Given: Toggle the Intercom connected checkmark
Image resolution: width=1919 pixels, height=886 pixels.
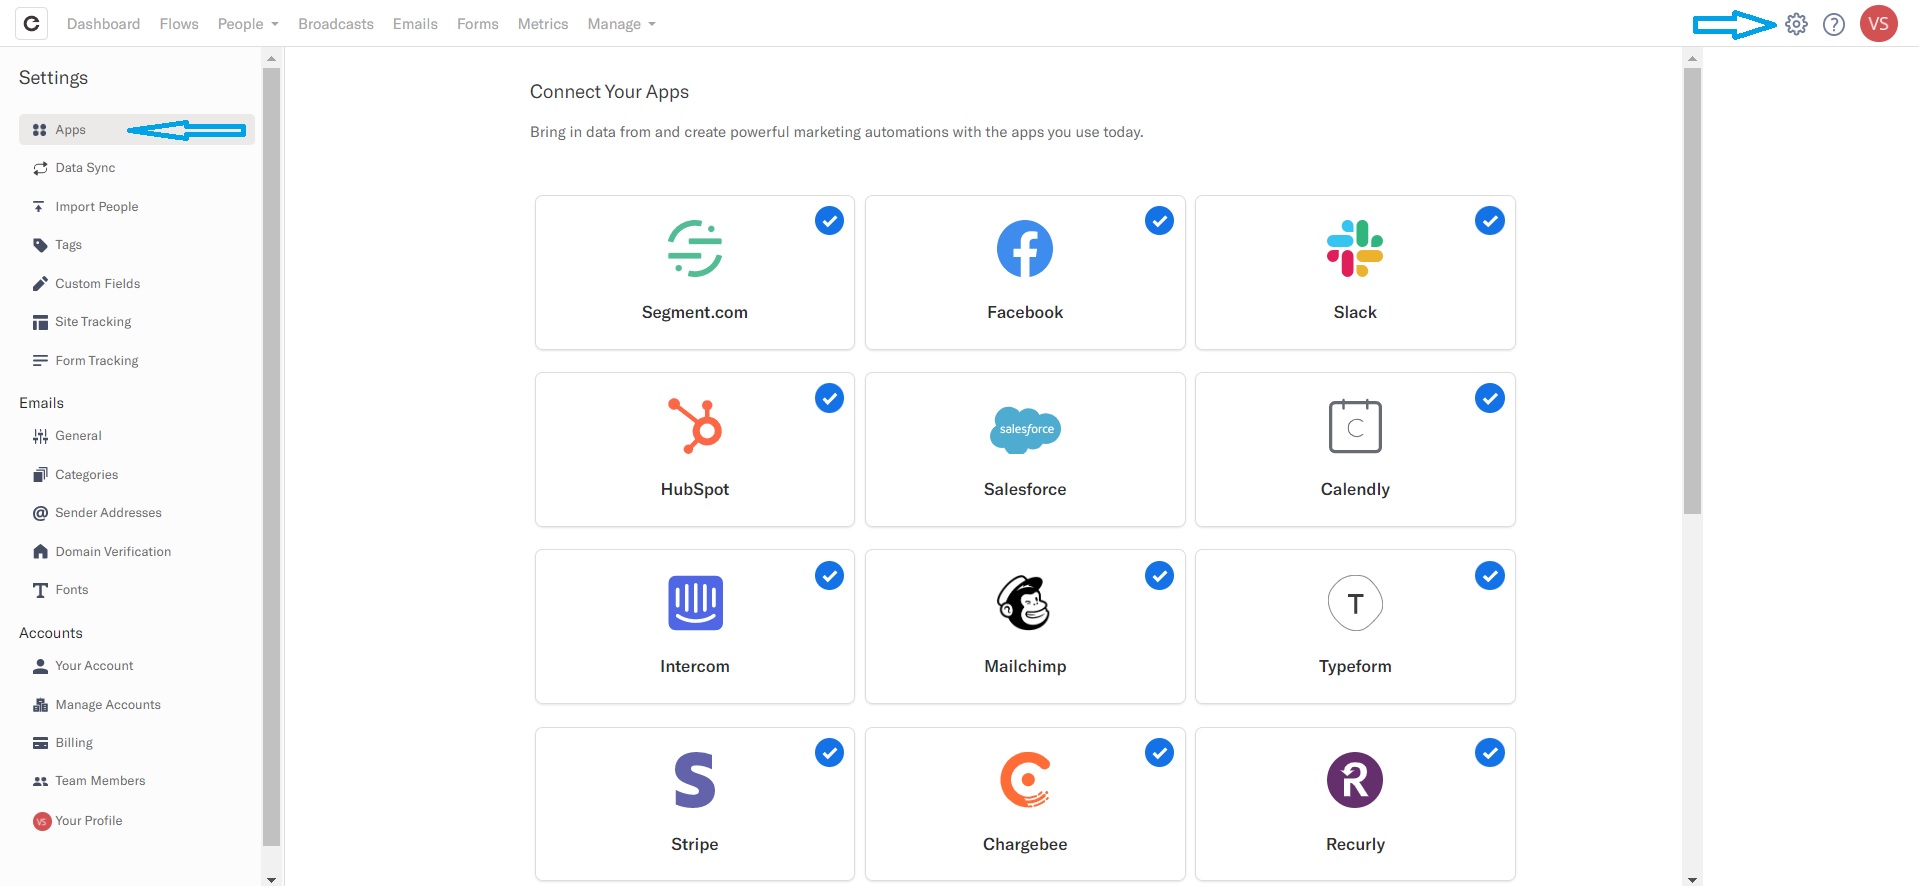Looking at the screenshot, I should (829, 576).
